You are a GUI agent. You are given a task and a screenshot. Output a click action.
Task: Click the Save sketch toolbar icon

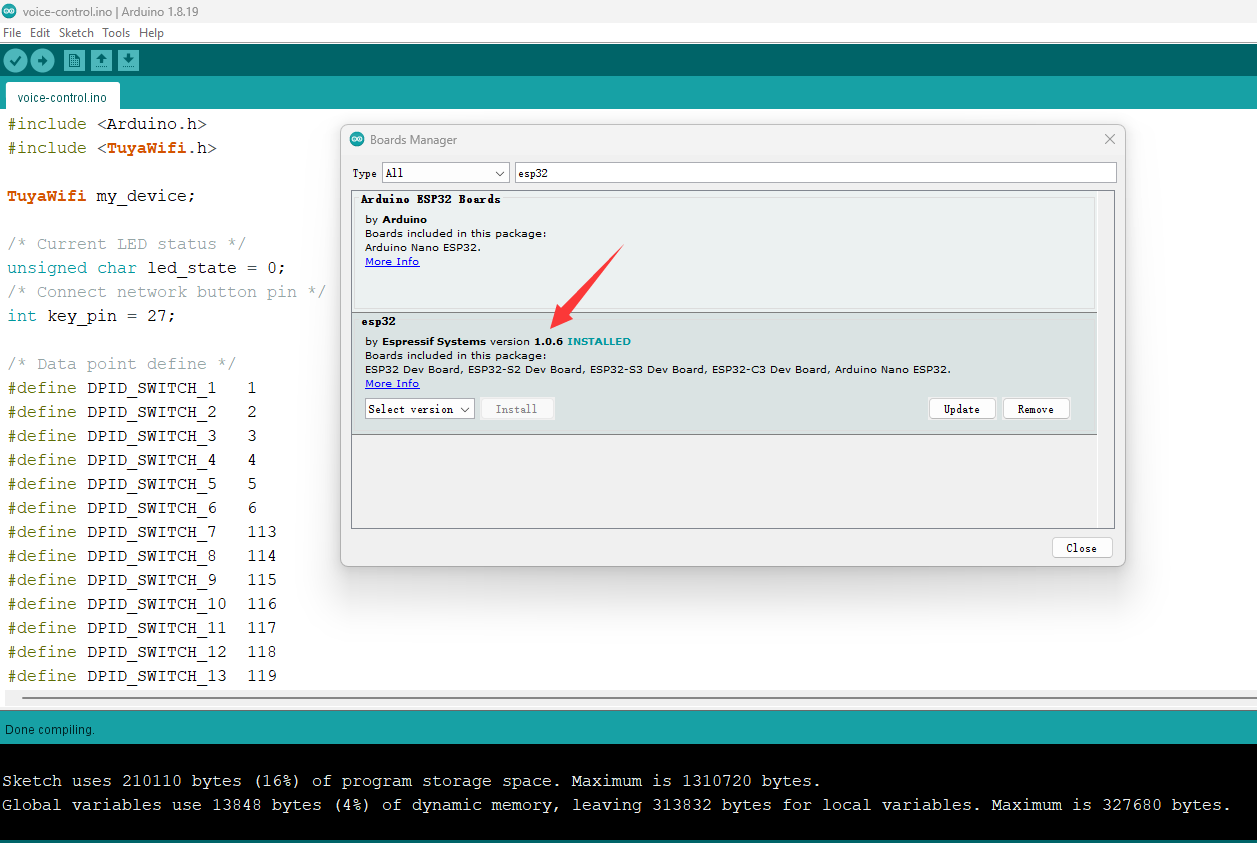click(x=128, y=61)
